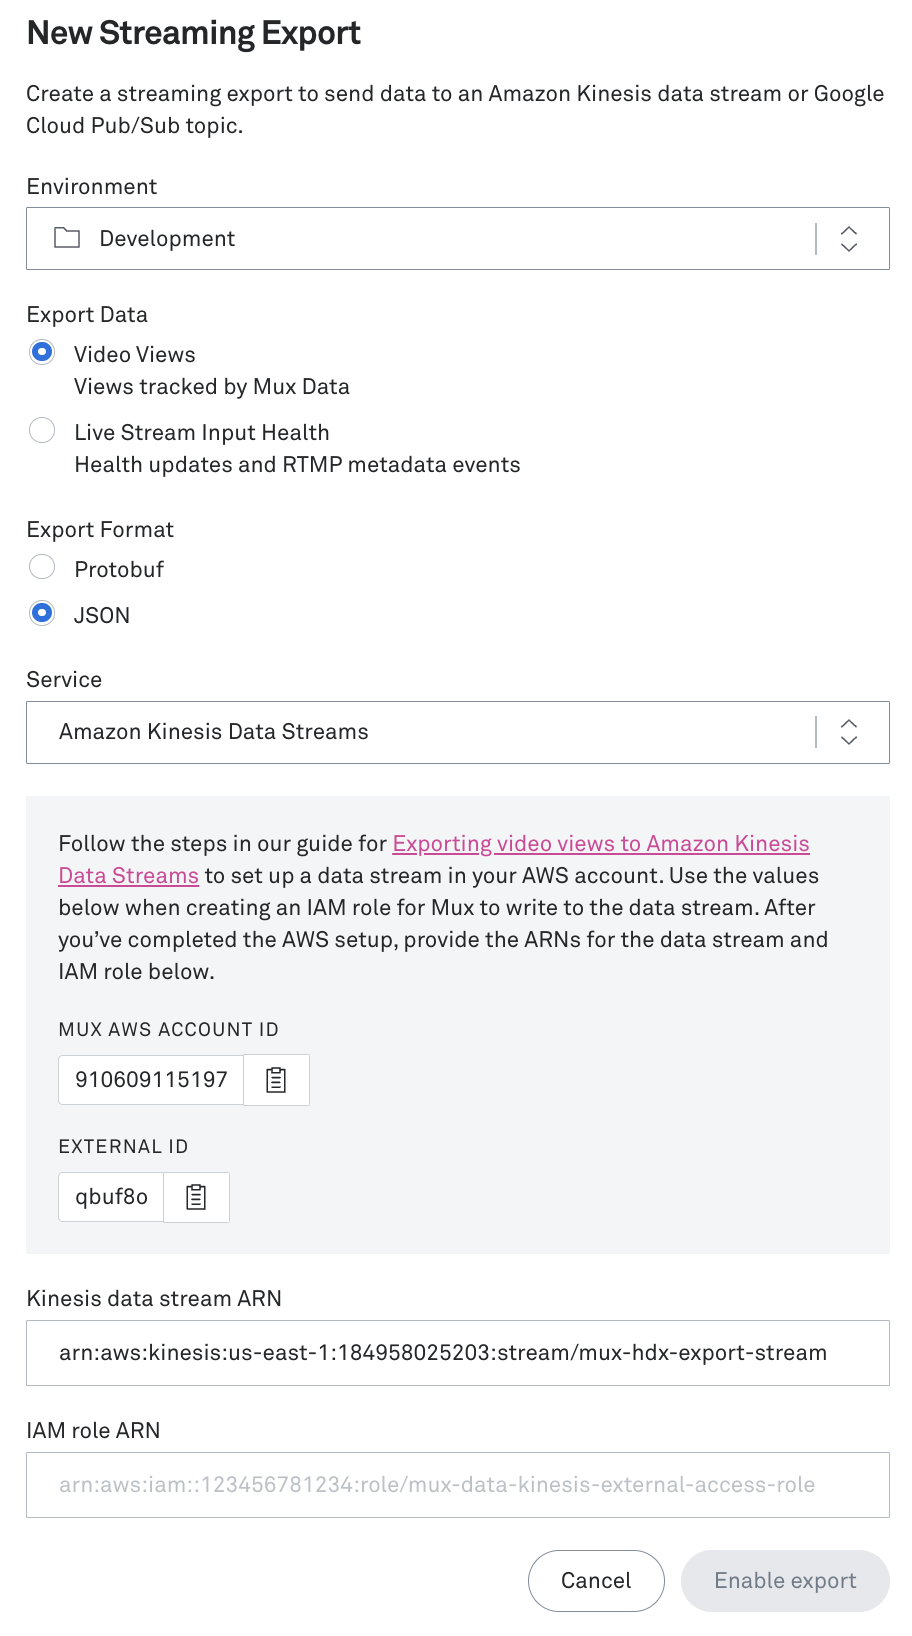Click the New Streaming Export heading
912x1636 pixels.
194,32
